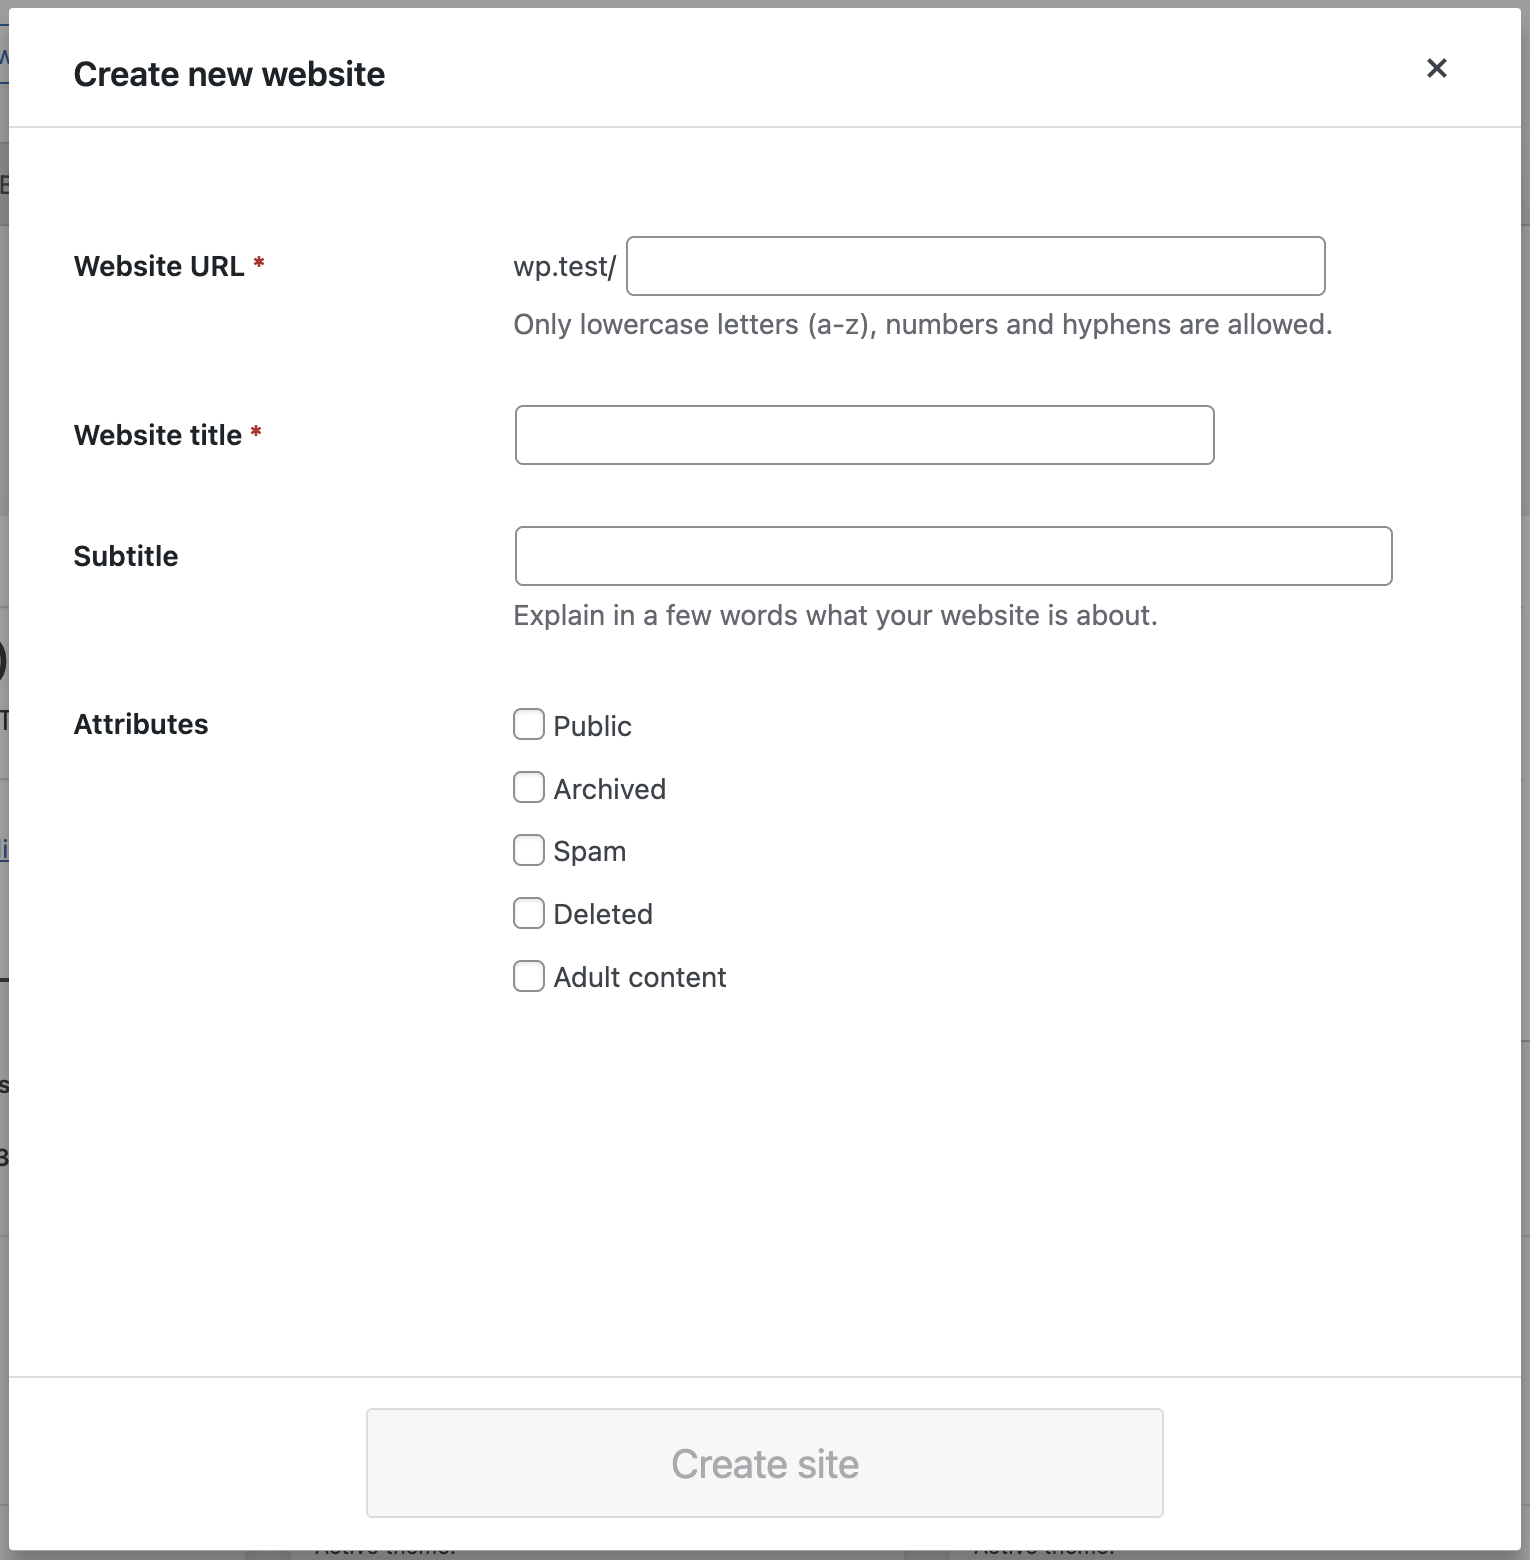Enable the Public checkbox
The width and height of the screenshot is (1530, 1560).
pyautogui.click(x=529, y=725)
